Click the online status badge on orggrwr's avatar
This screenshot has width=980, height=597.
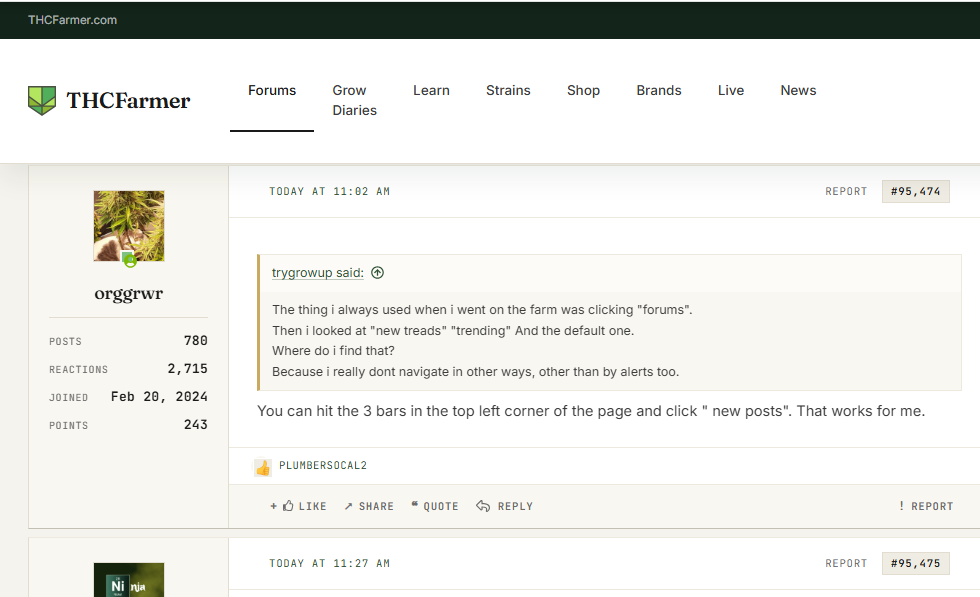point(130,261)
